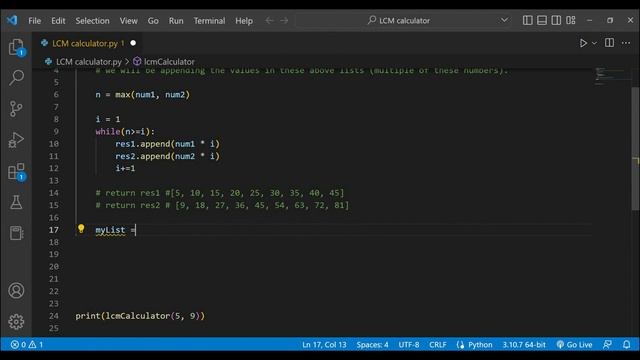Toggle the primary side bar layout icon
640x360 pixels.
coord(527,20)
